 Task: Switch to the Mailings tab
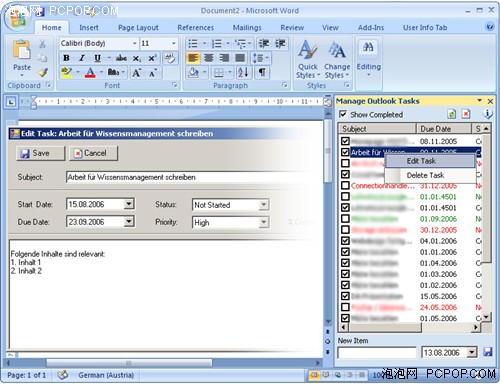(247, 28)
